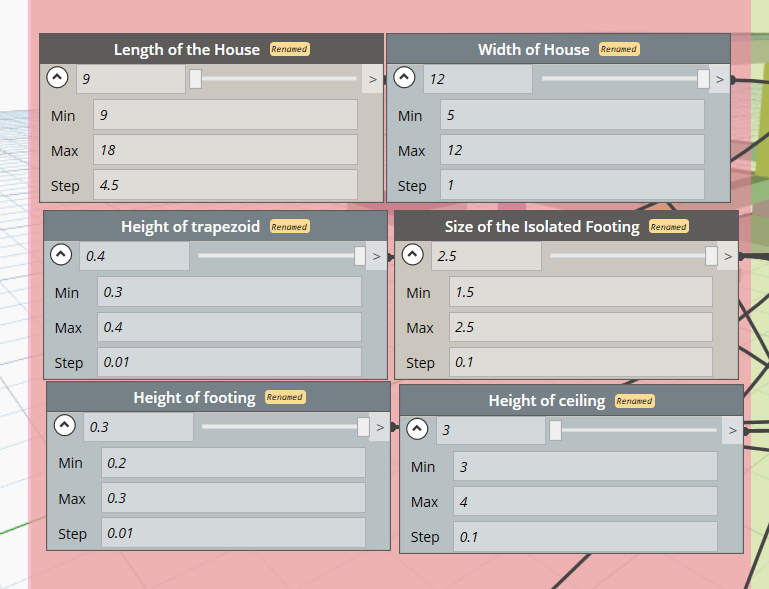769x589 pixels.
Task: Collapse the Width of House slider options
Action: click(404, 77)
